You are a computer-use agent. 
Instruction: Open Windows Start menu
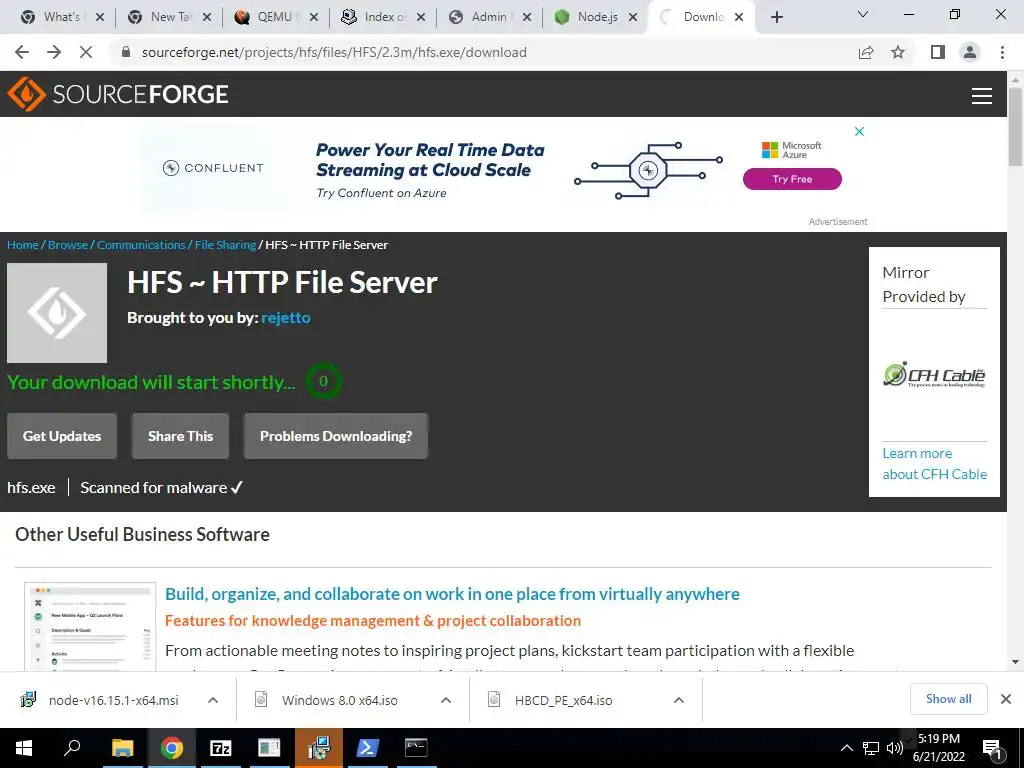coord(24,748)
